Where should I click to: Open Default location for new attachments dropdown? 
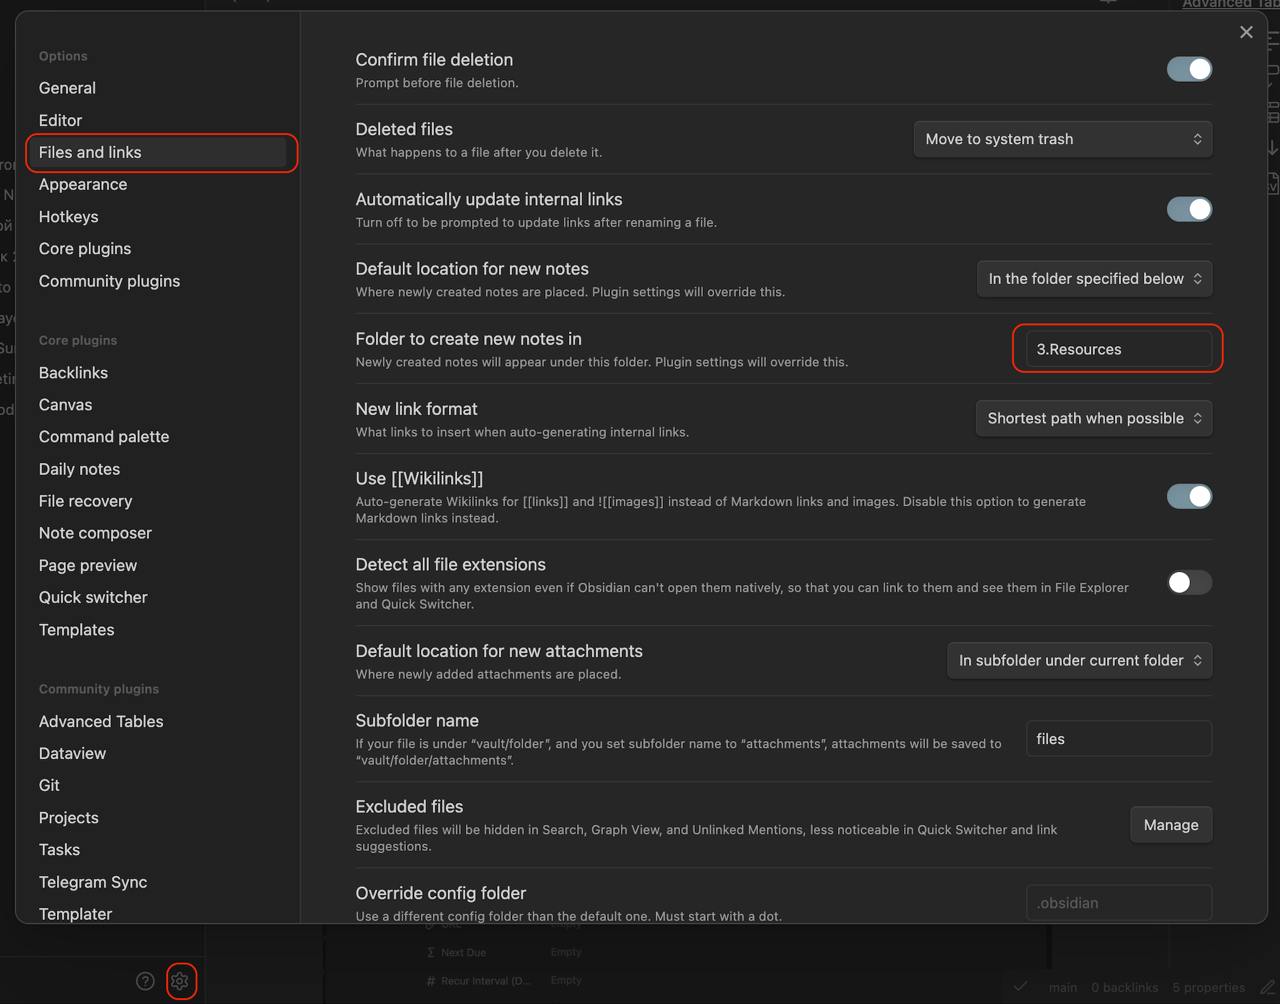tap(1079, 660)
